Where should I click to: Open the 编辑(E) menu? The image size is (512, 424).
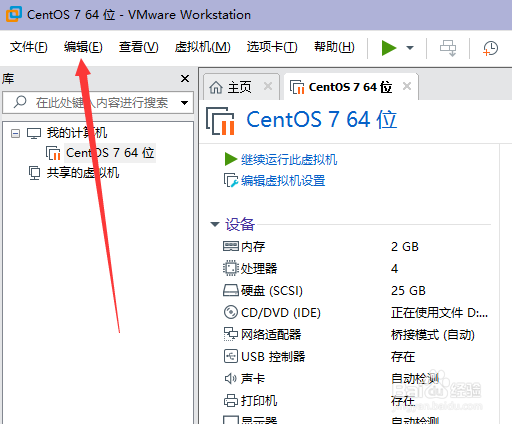click(83, 47)
